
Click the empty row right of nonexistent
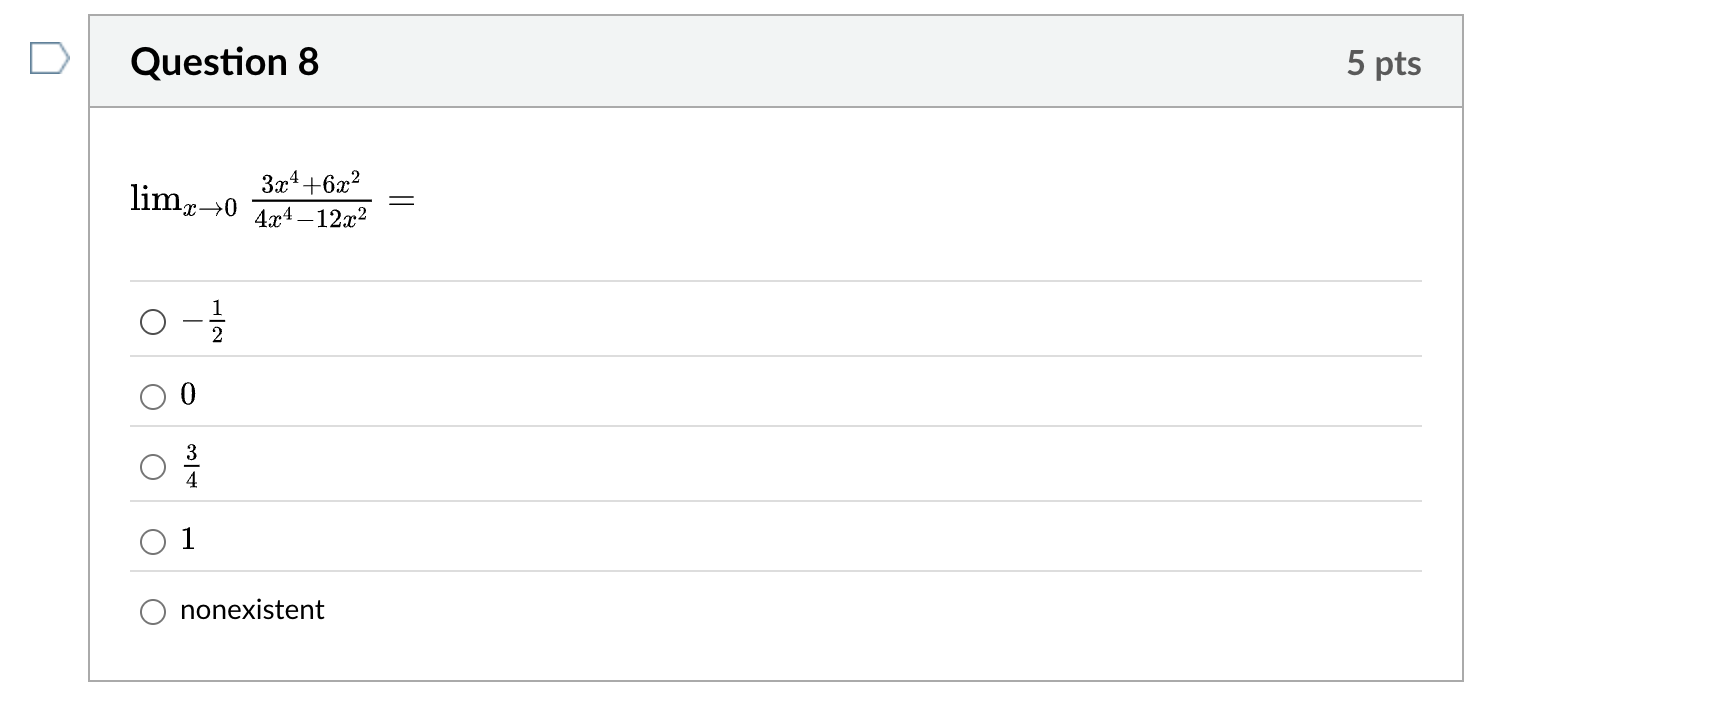[850, 610]
